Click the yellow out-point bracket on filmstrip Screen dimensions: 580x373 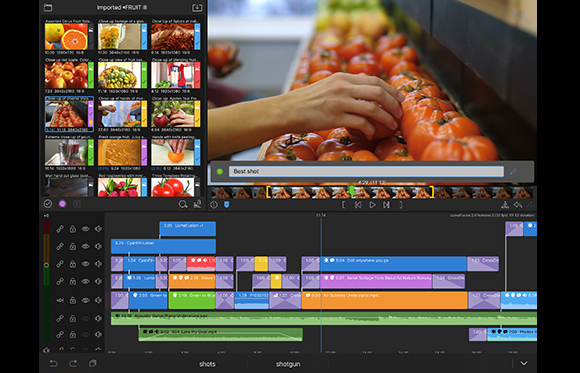pyautogui.click(x=431, y=192)
